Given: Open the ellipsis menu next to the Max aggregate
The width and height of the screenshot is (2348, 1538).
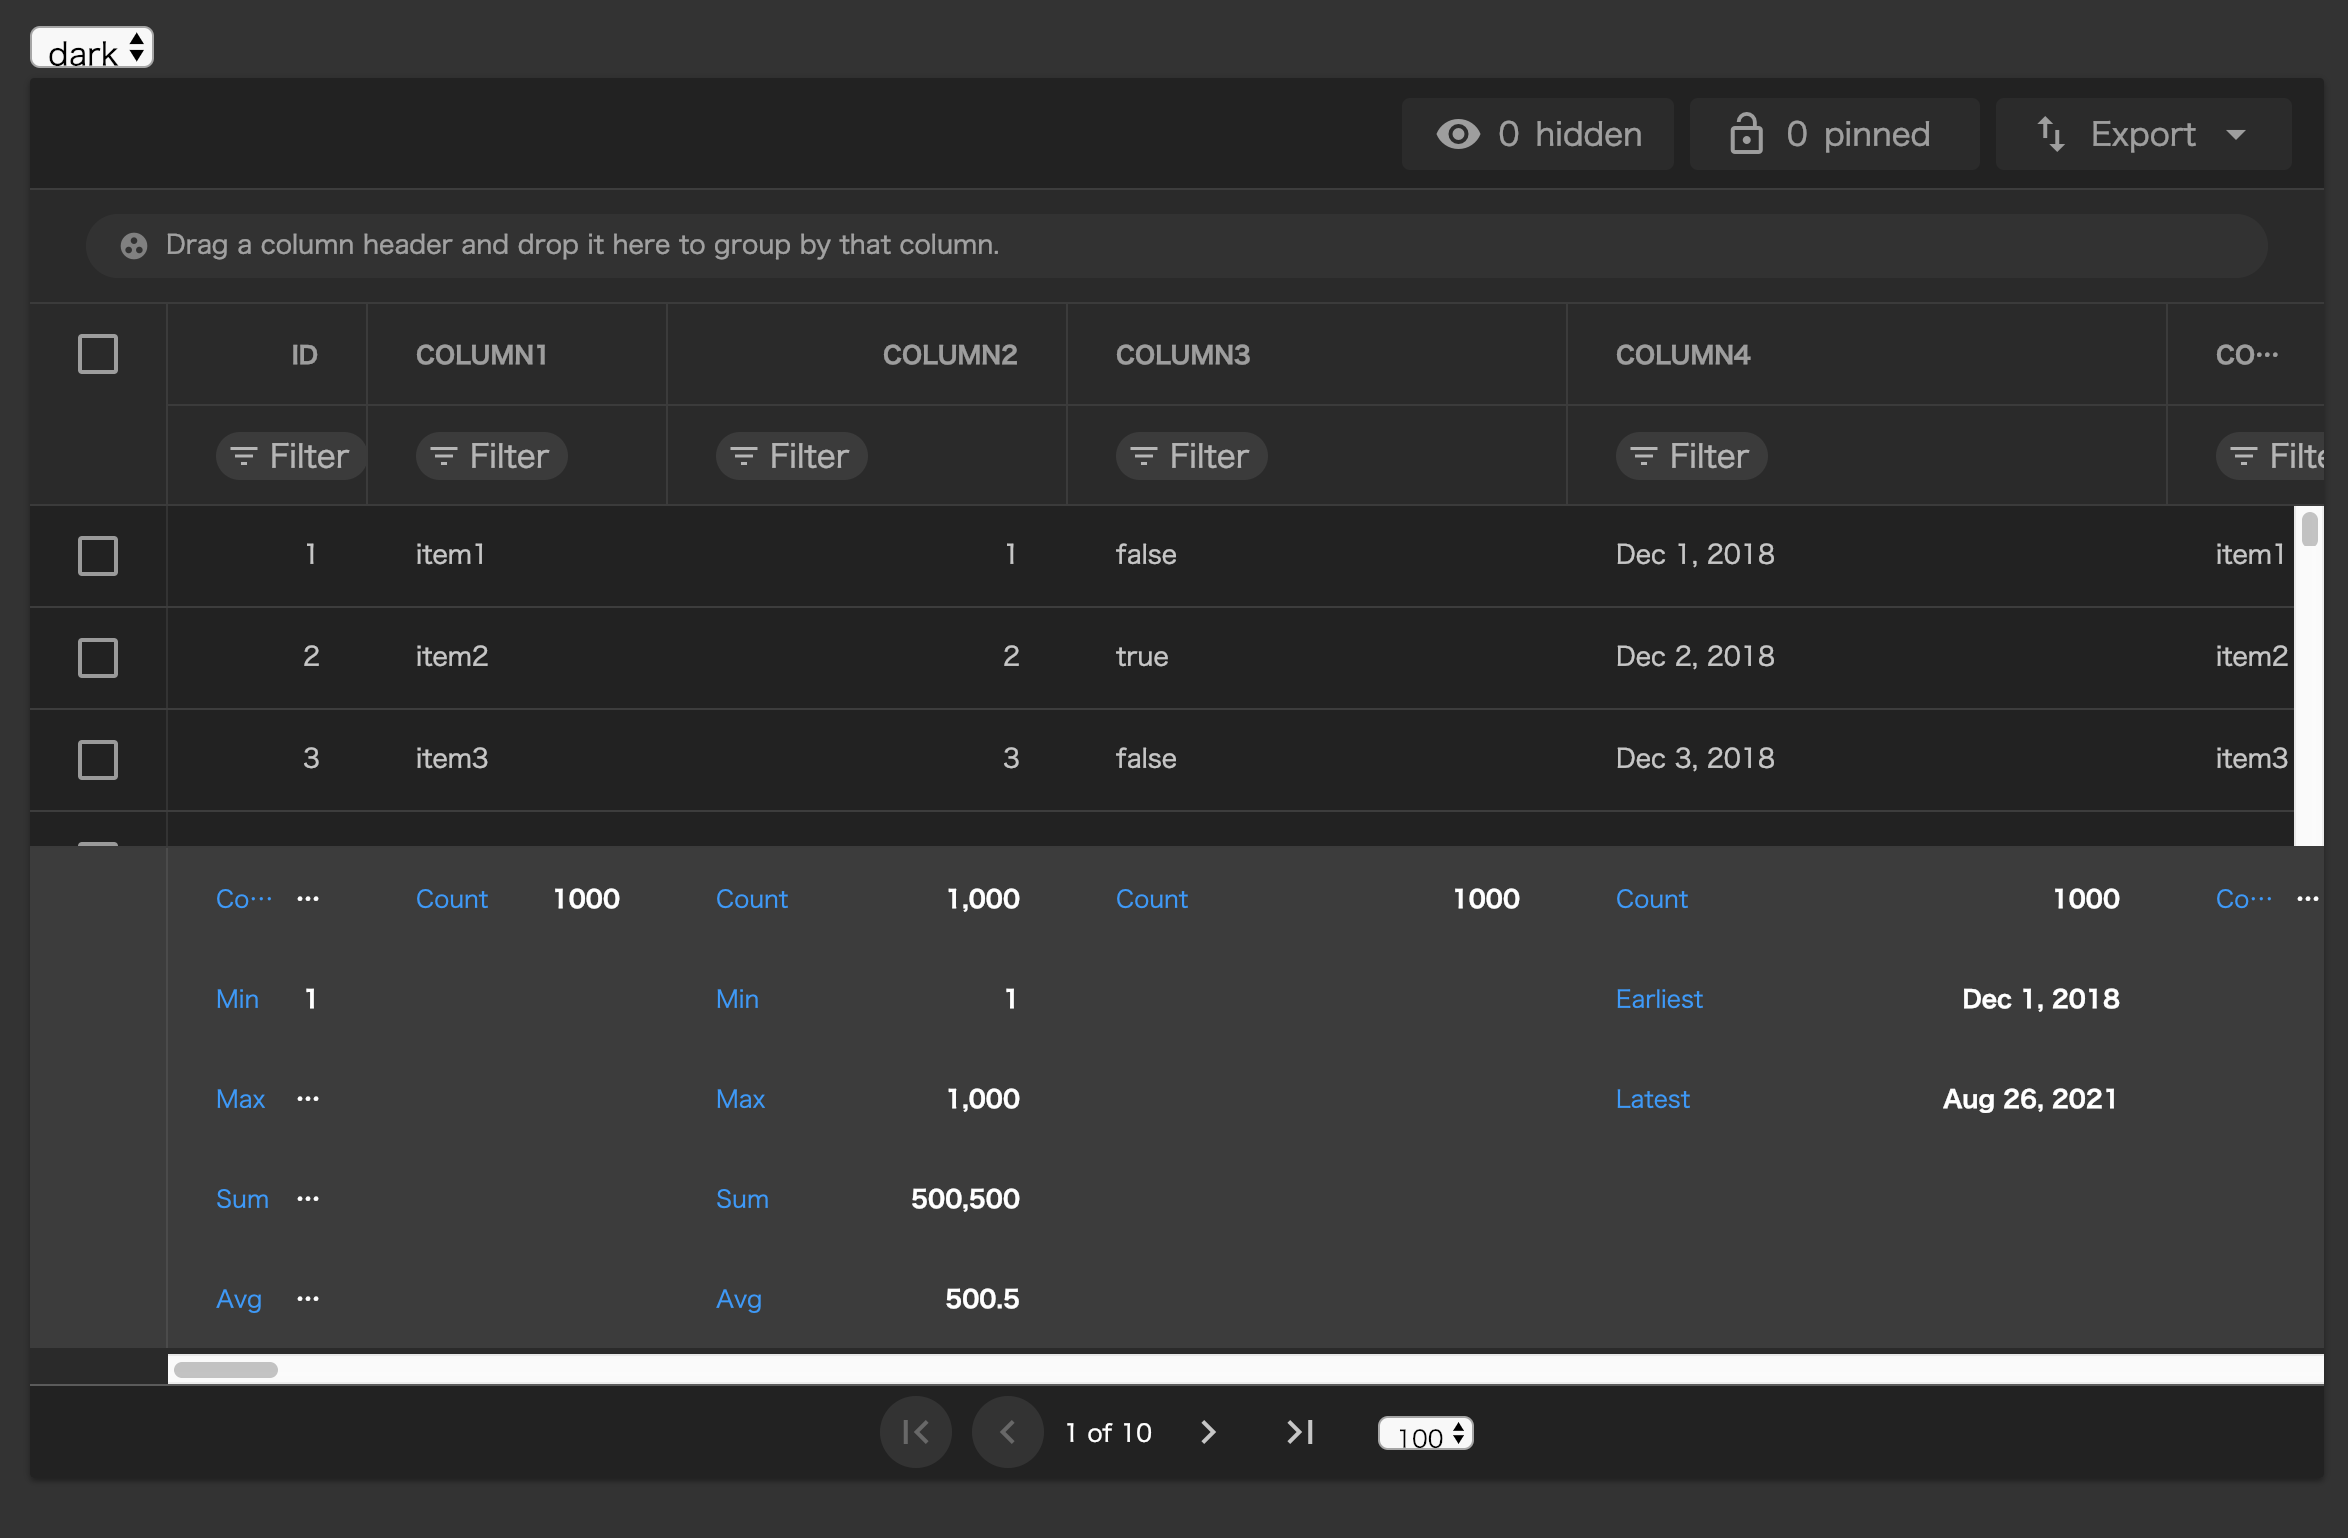Looking at the screenshot, I should [307, 1098].
